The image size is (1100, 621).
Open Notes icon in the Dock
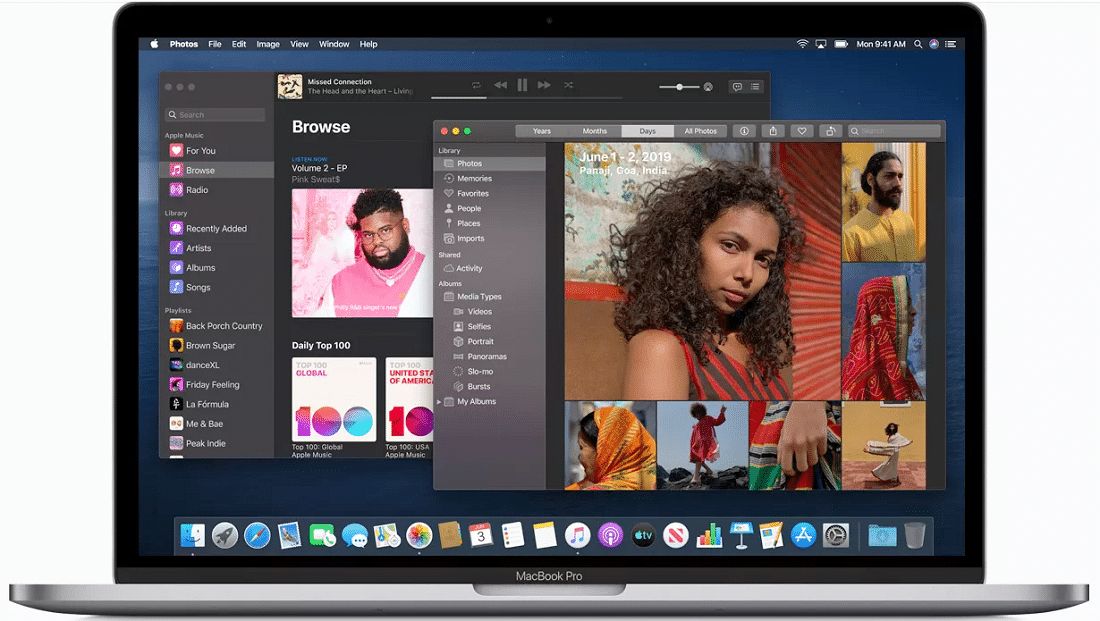pos(545,535)
